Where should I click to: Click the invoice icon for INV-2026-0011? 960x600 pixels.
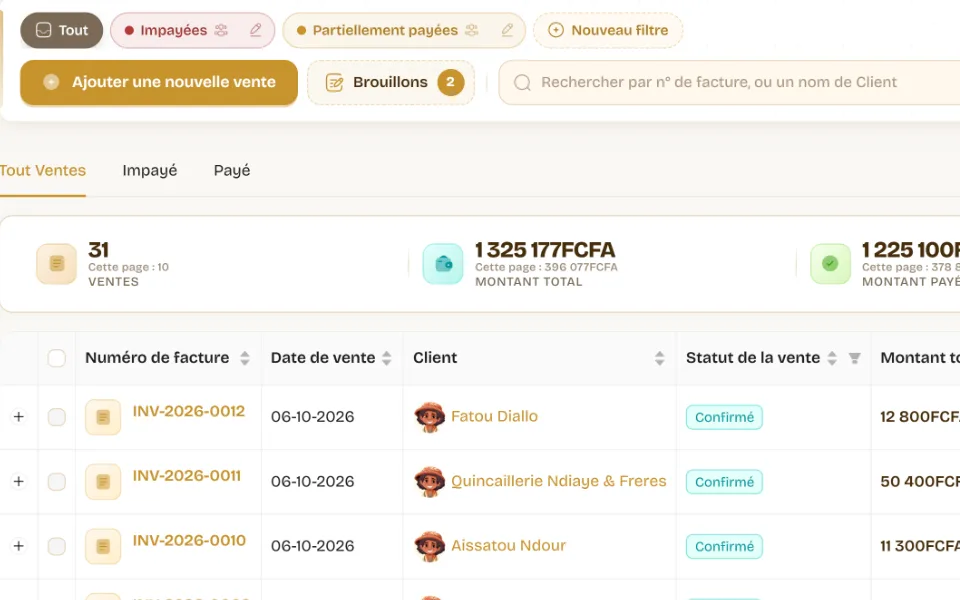[x=103, y=482]
